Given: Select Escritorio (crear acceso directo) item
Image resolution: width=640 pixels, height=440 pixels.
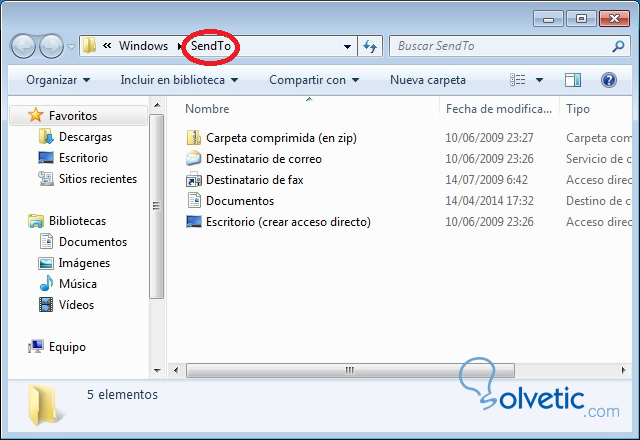Looking at the screenshot, I should click(x=288, y=222).
